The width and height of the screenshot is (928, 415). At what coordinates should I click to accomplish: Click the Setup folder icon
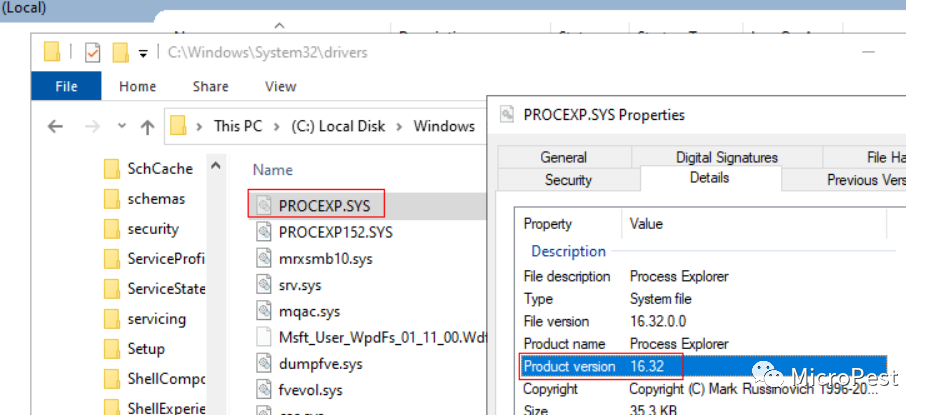pyautogui.click(x=112, y=349)
